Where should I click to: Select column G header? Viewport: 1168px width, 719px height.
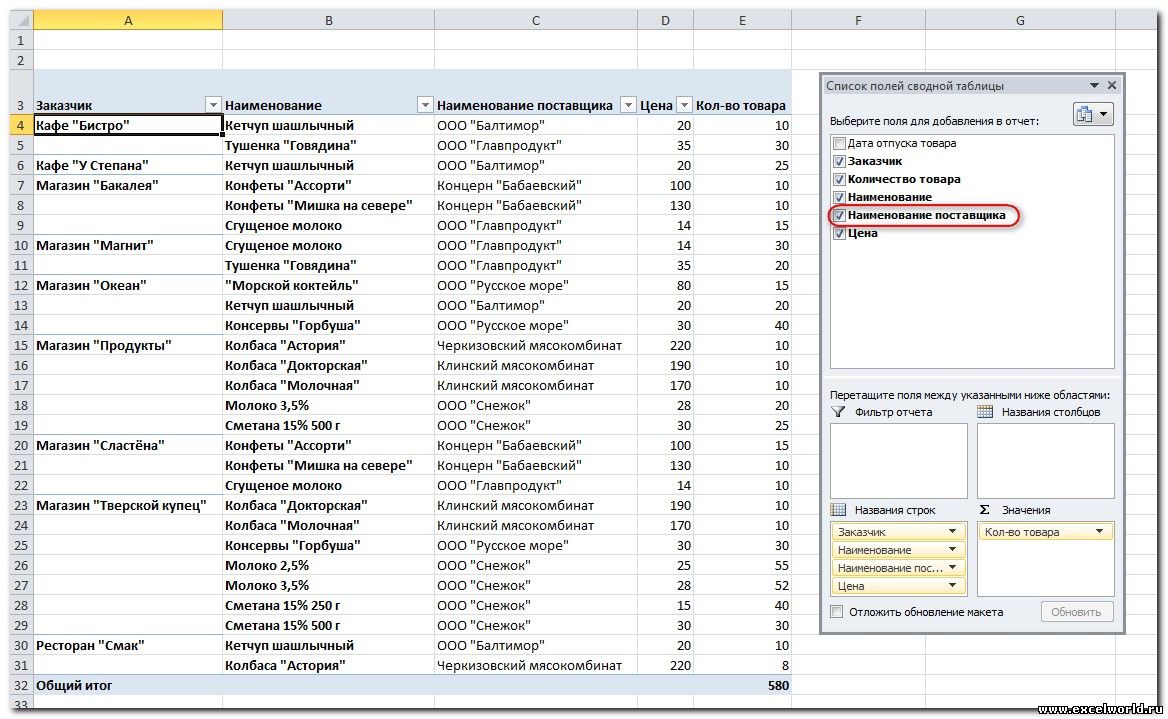tap(1020, 20)
